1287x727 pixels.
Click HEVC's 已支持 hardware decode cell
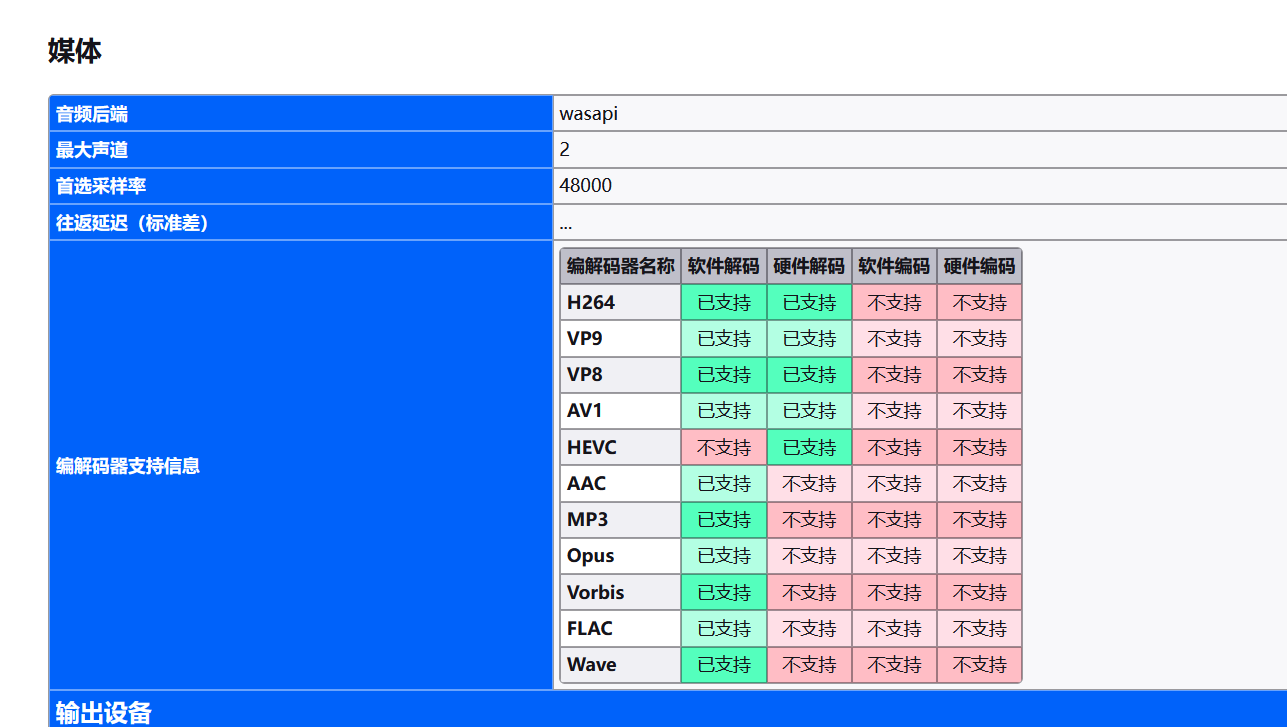(809, 447)
